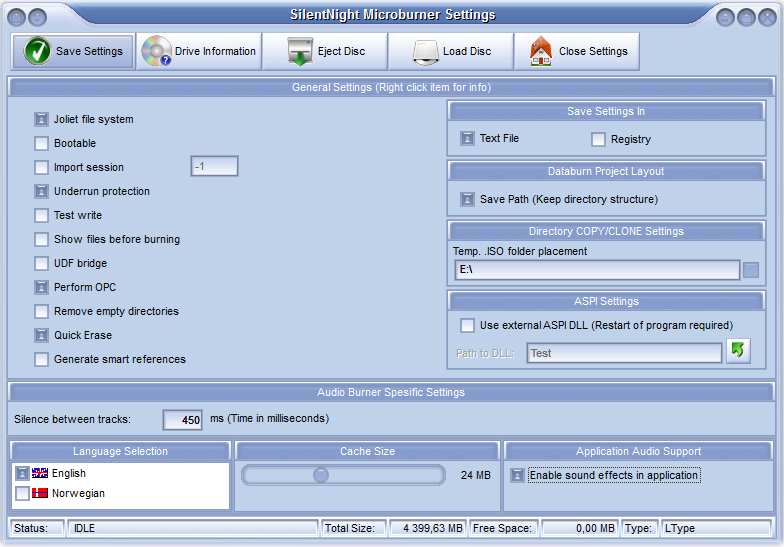Click the Close Settings house icon
Image resolution: width=784 pixels, height=547 pixels.
pos(541,51)
